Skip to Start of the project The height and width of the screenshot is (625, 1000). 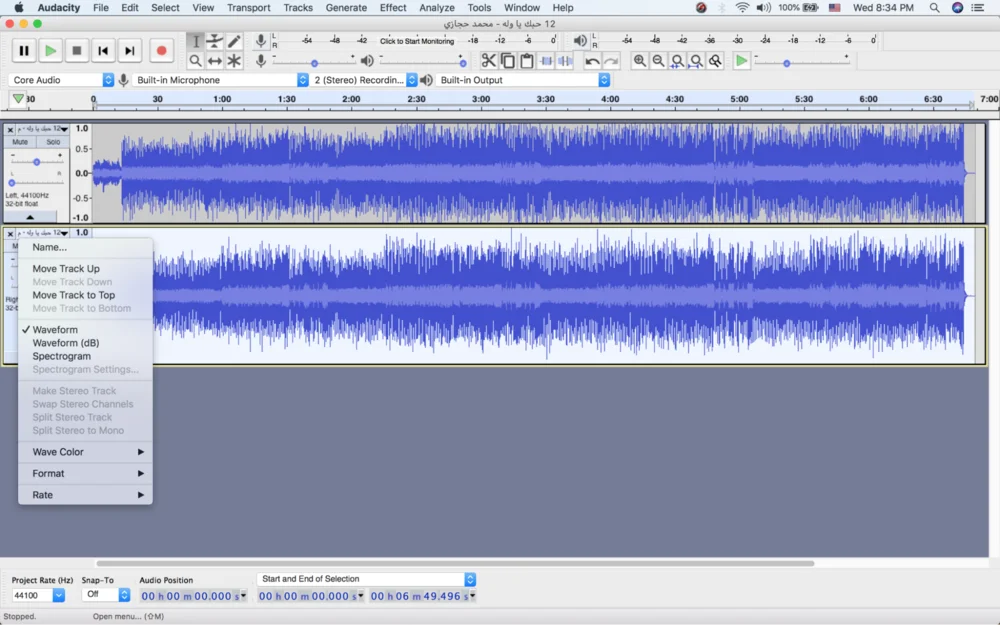click(x=103, y=51)
